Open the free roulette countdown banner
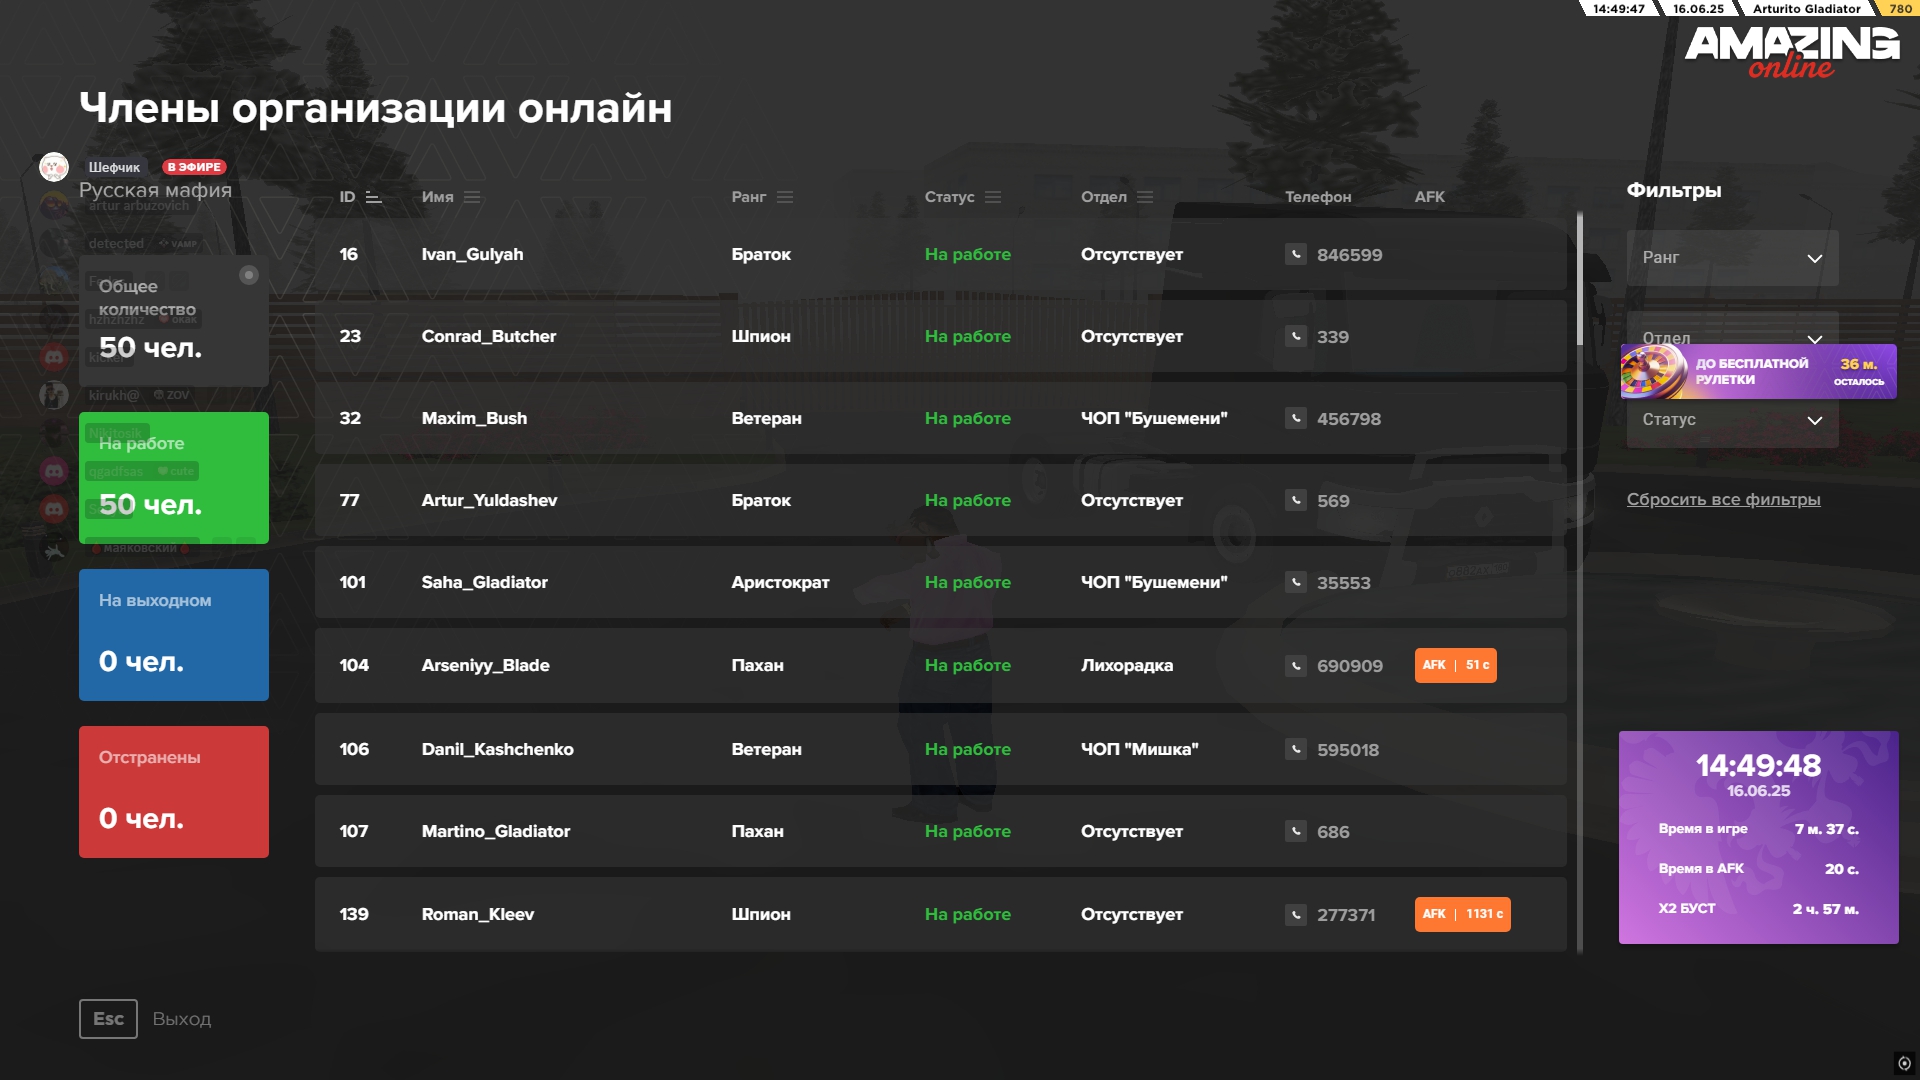 click(1758, 372)
